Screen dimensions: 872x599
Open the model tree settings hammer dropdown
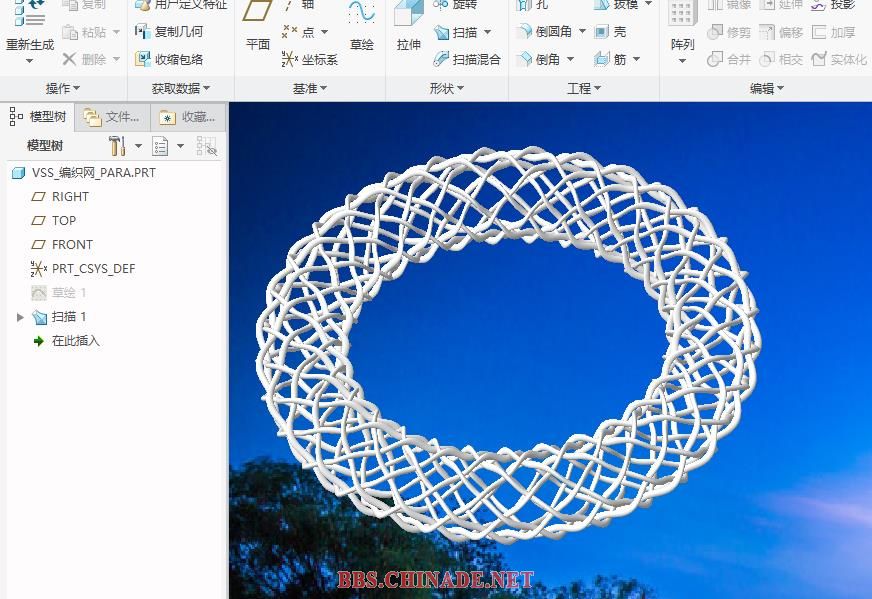(138, 146)
